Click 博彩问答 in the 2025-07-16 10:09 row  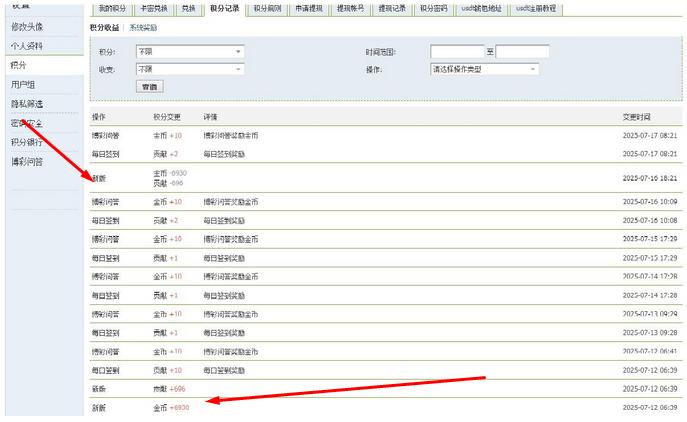tap(106, 202)
